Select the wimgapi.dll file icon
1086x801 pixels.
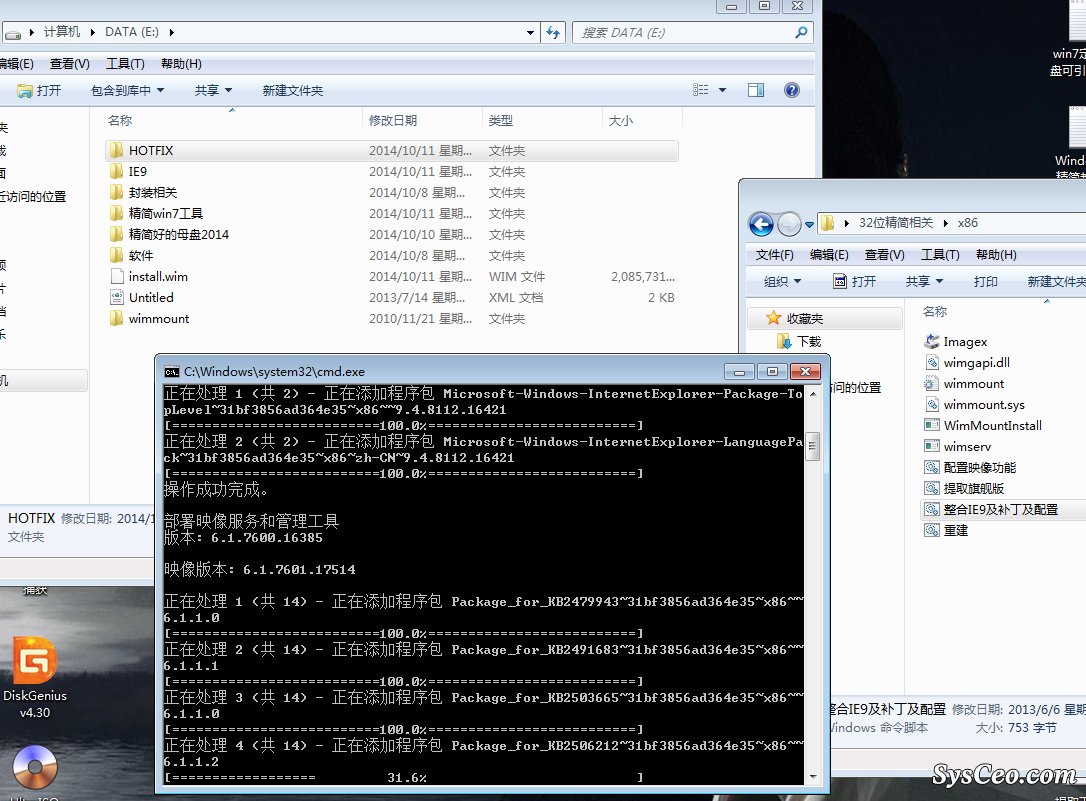[x=932, y=362]
